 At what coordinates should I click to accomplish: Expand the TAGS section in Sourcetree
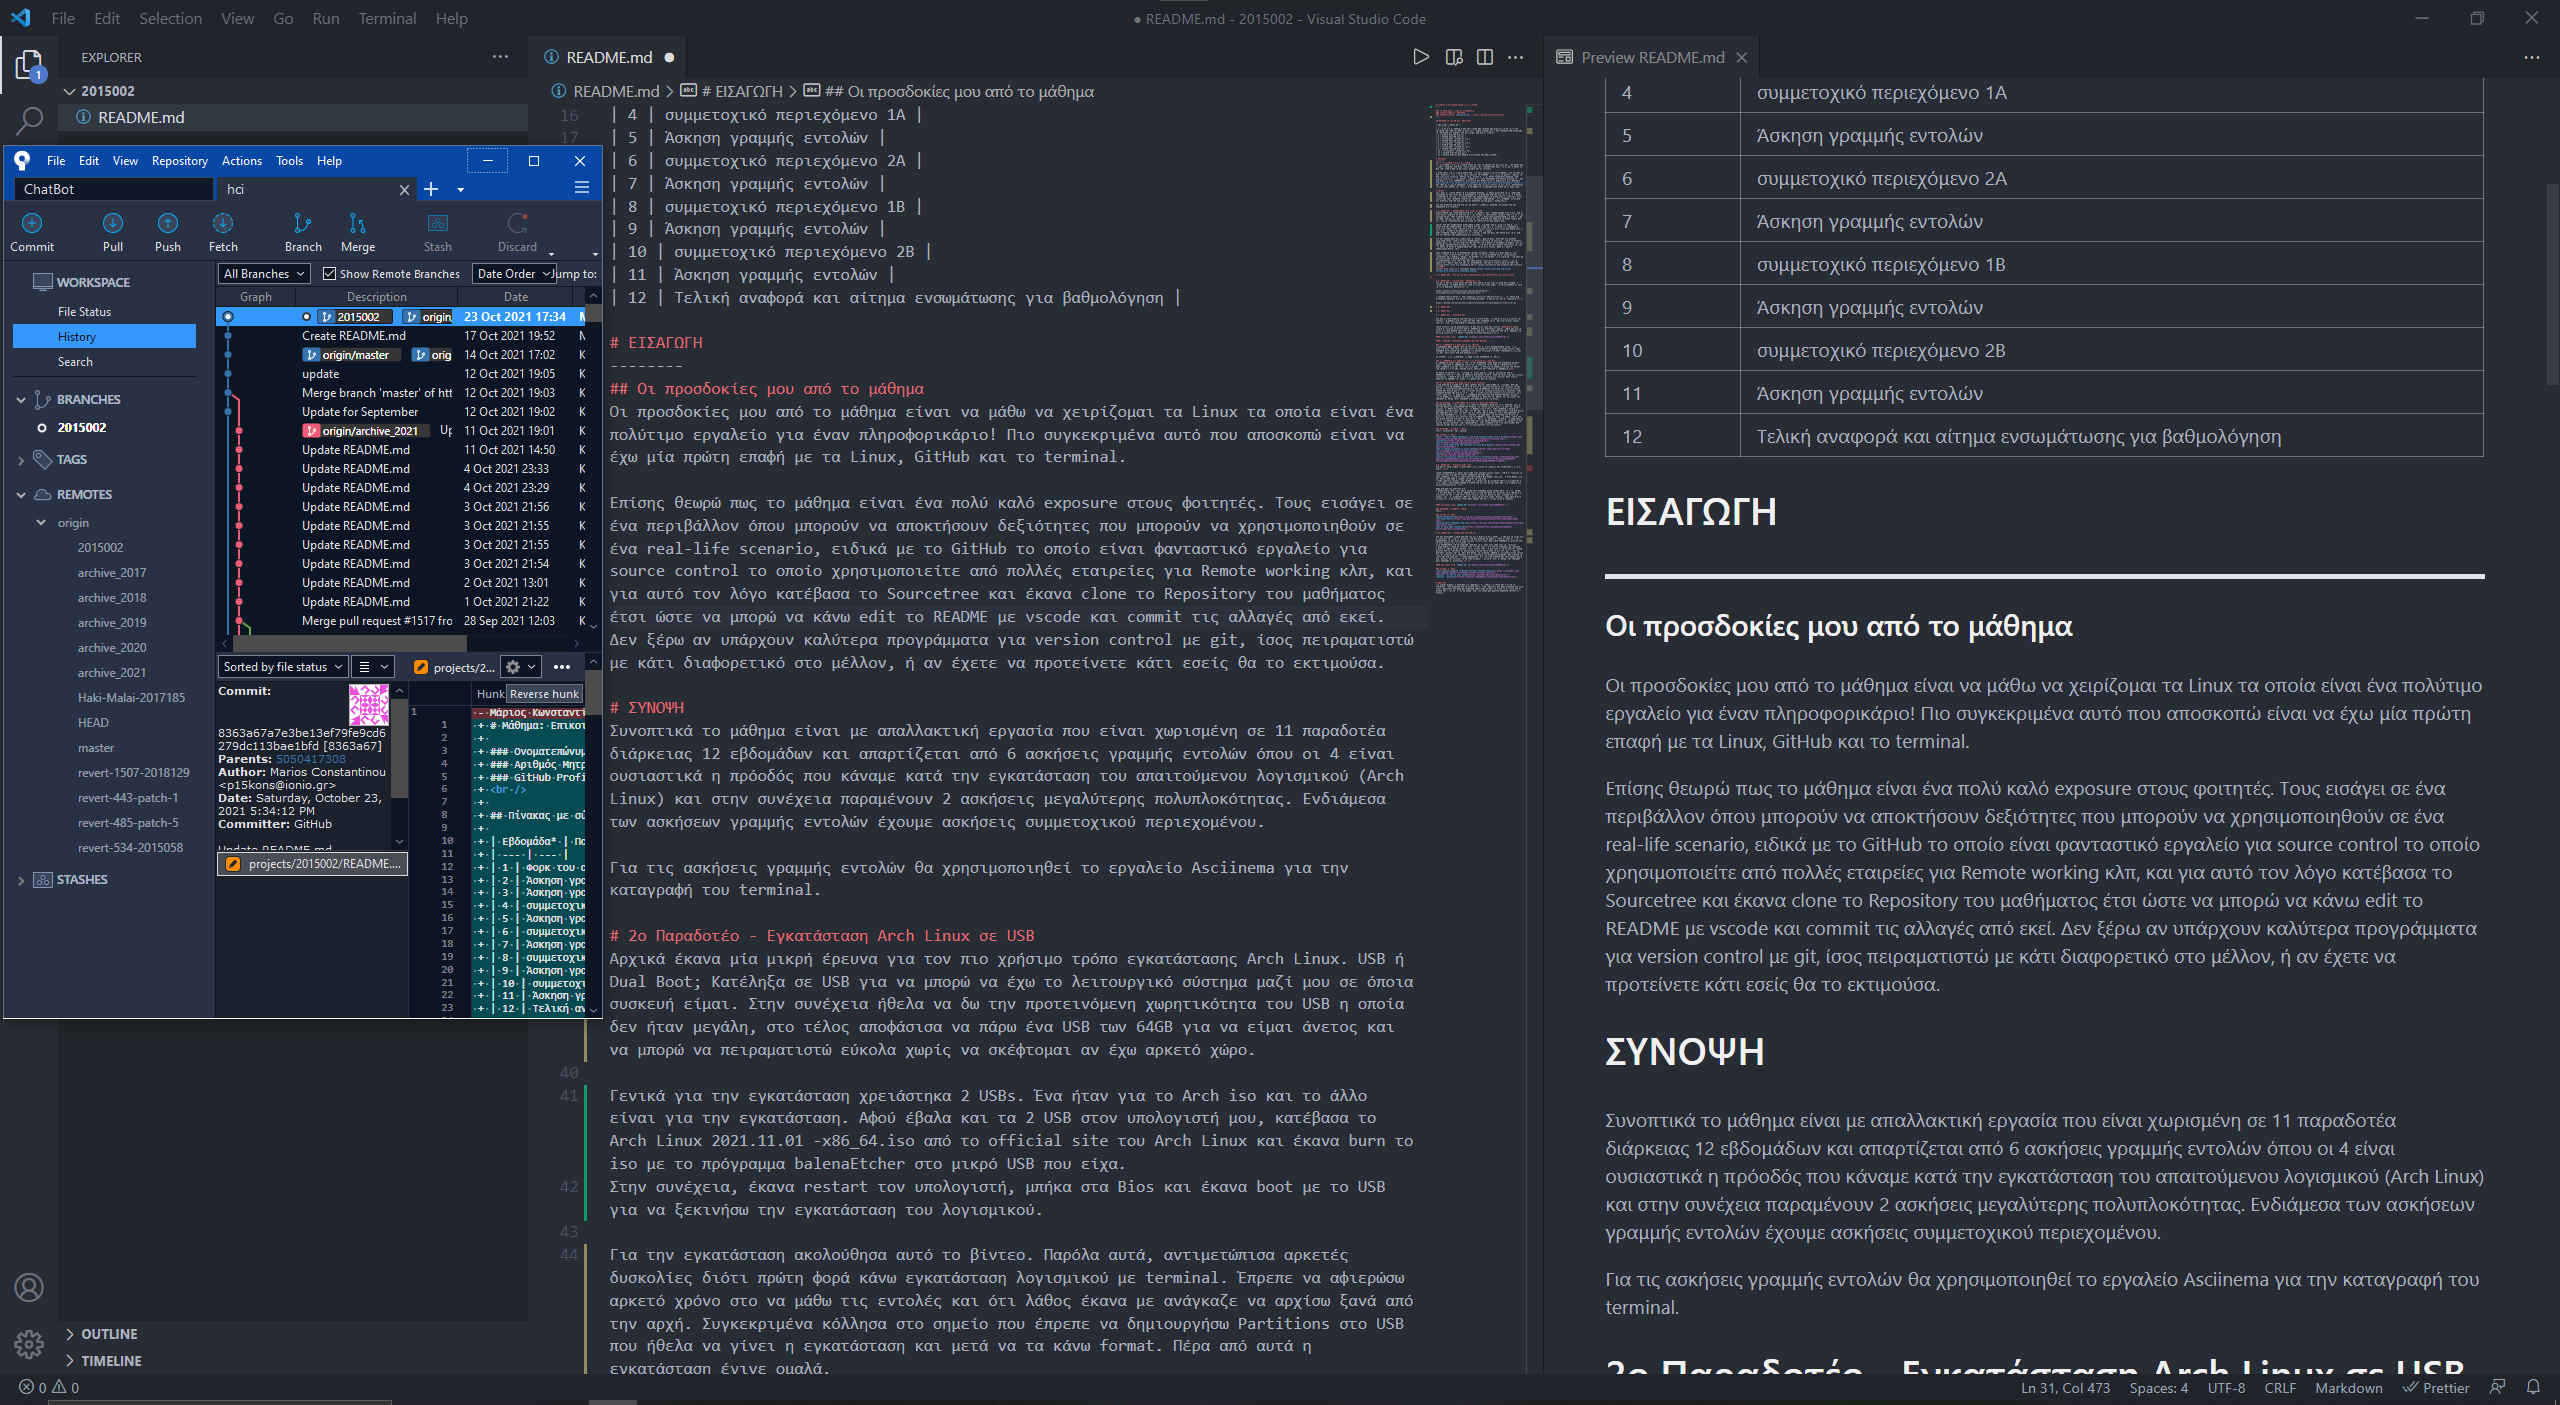click(x=21, y=460)
